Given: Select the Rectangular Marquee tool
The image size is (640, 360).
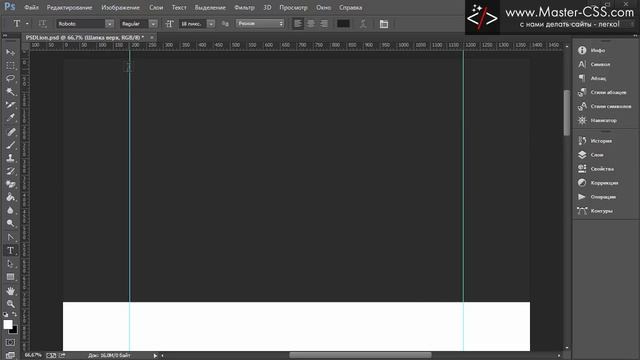Looking at the screenshot, I should tap(11, 66).
